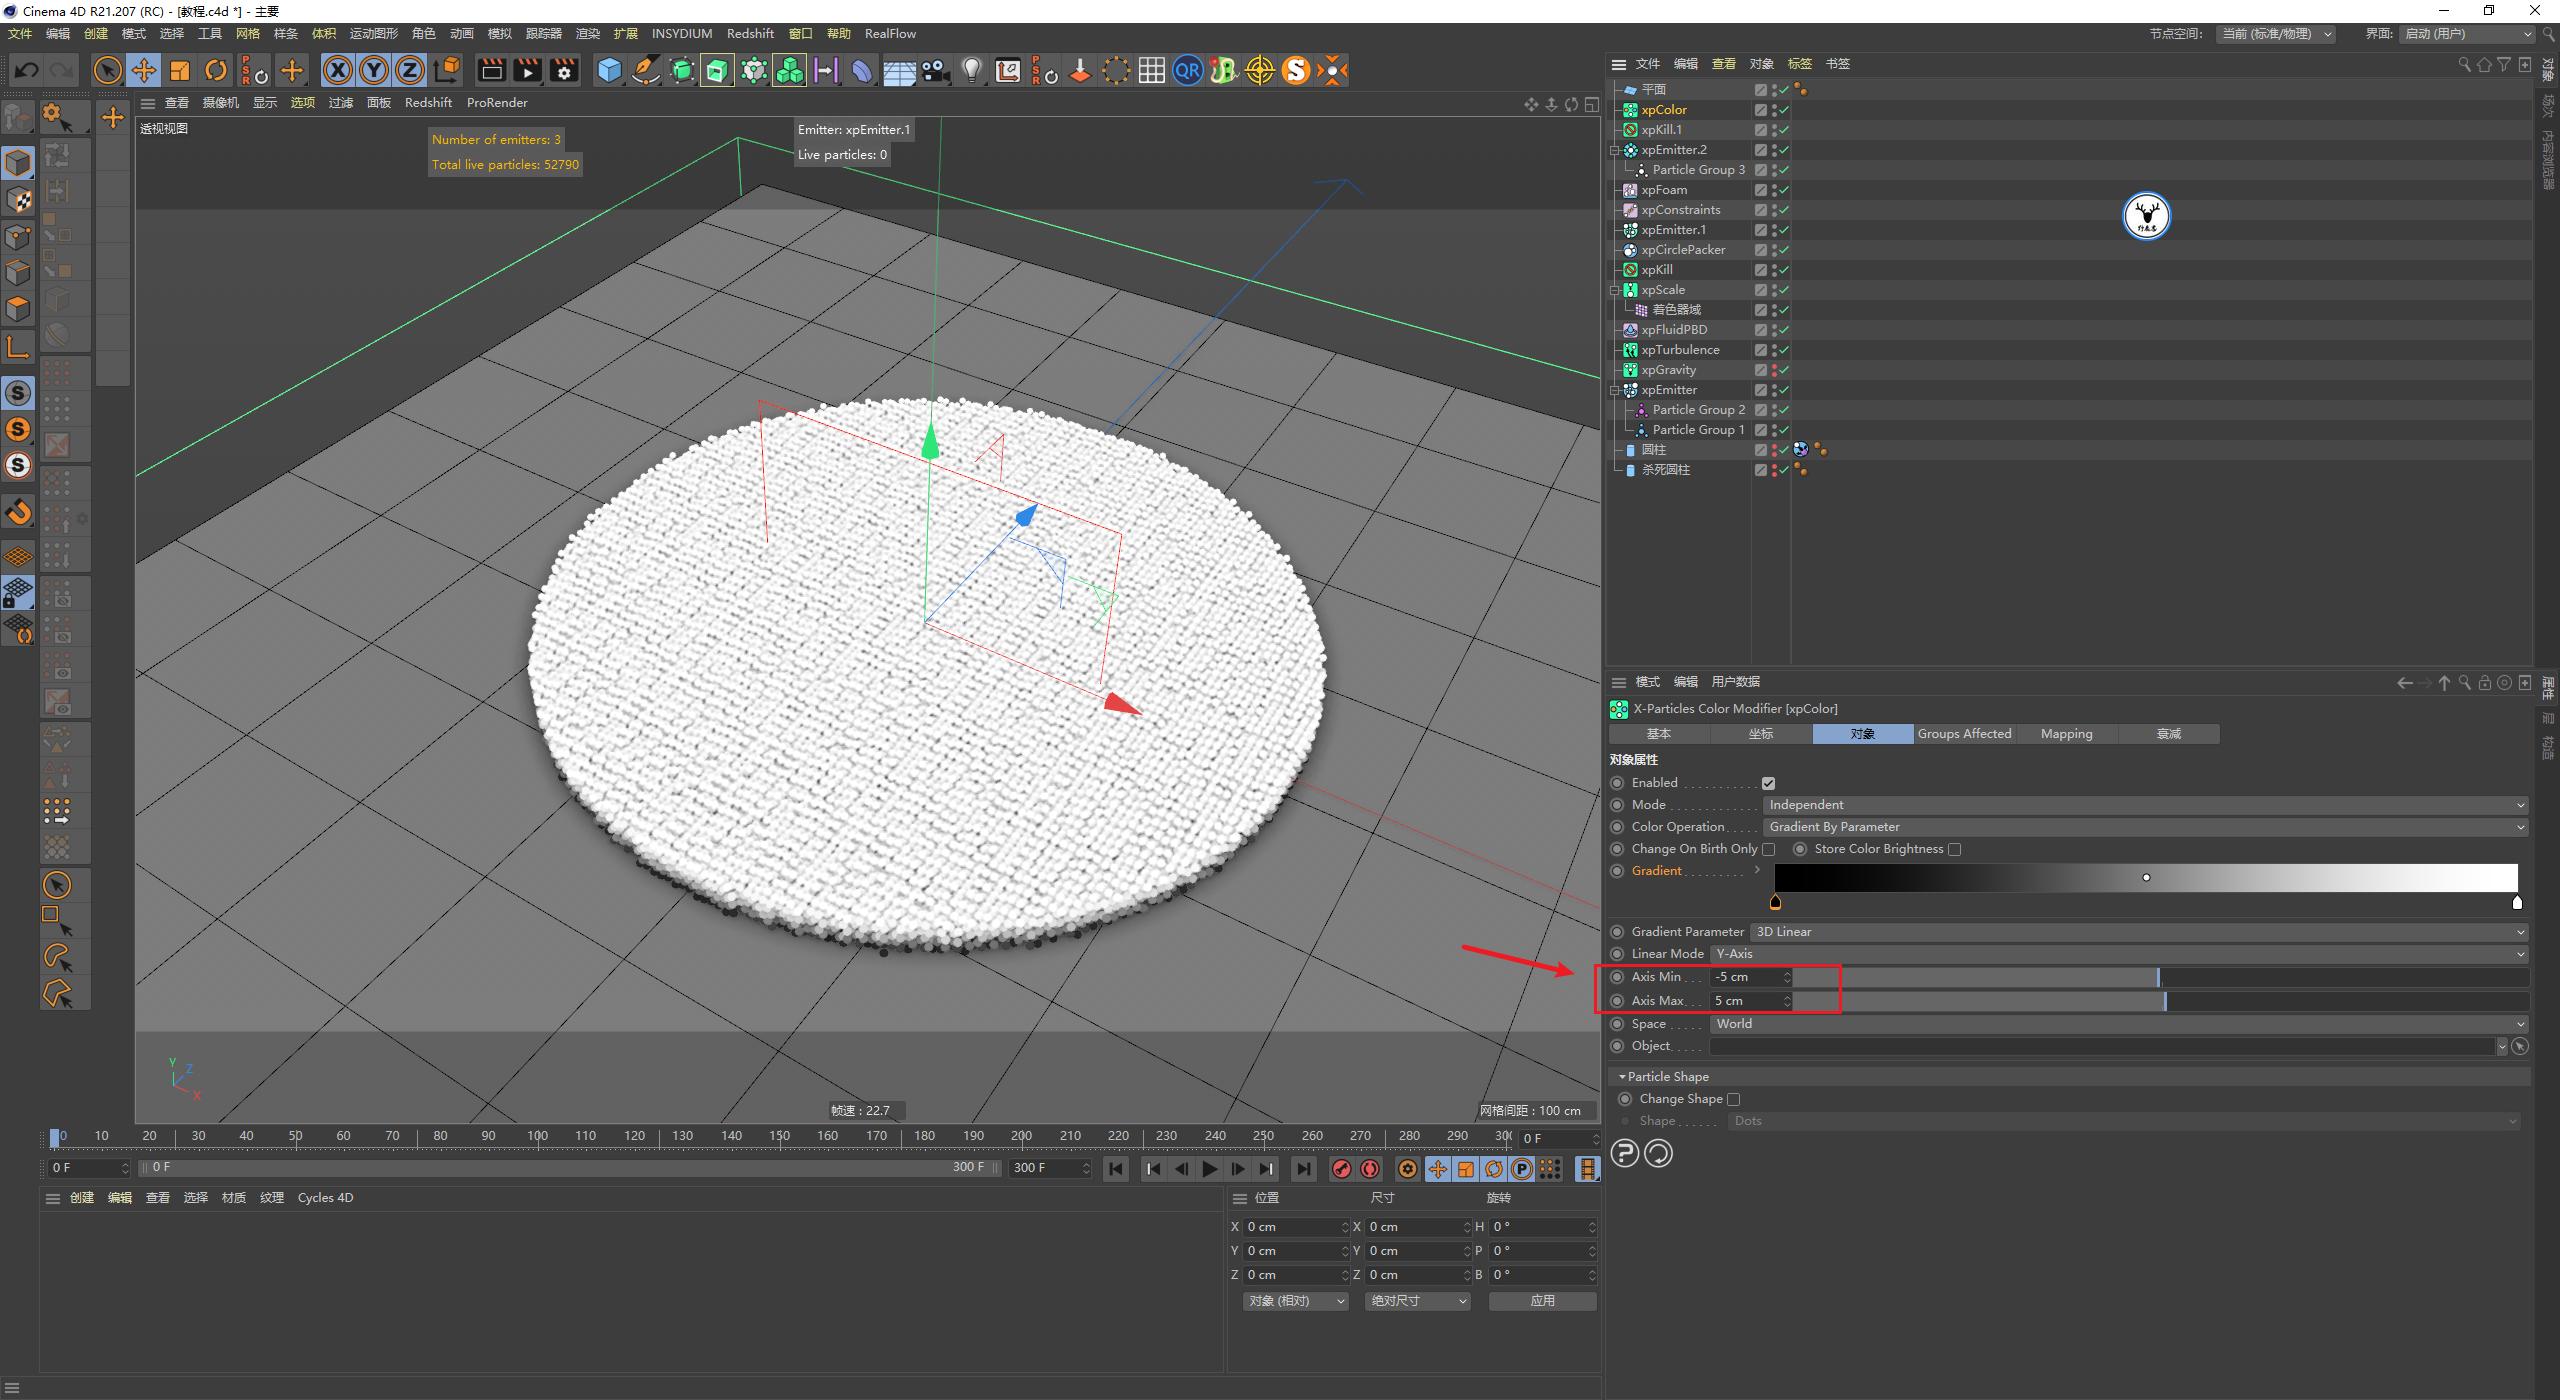
Task: Enable the Change On Birth Only checkbox
Action: (x=1768, y=848)
